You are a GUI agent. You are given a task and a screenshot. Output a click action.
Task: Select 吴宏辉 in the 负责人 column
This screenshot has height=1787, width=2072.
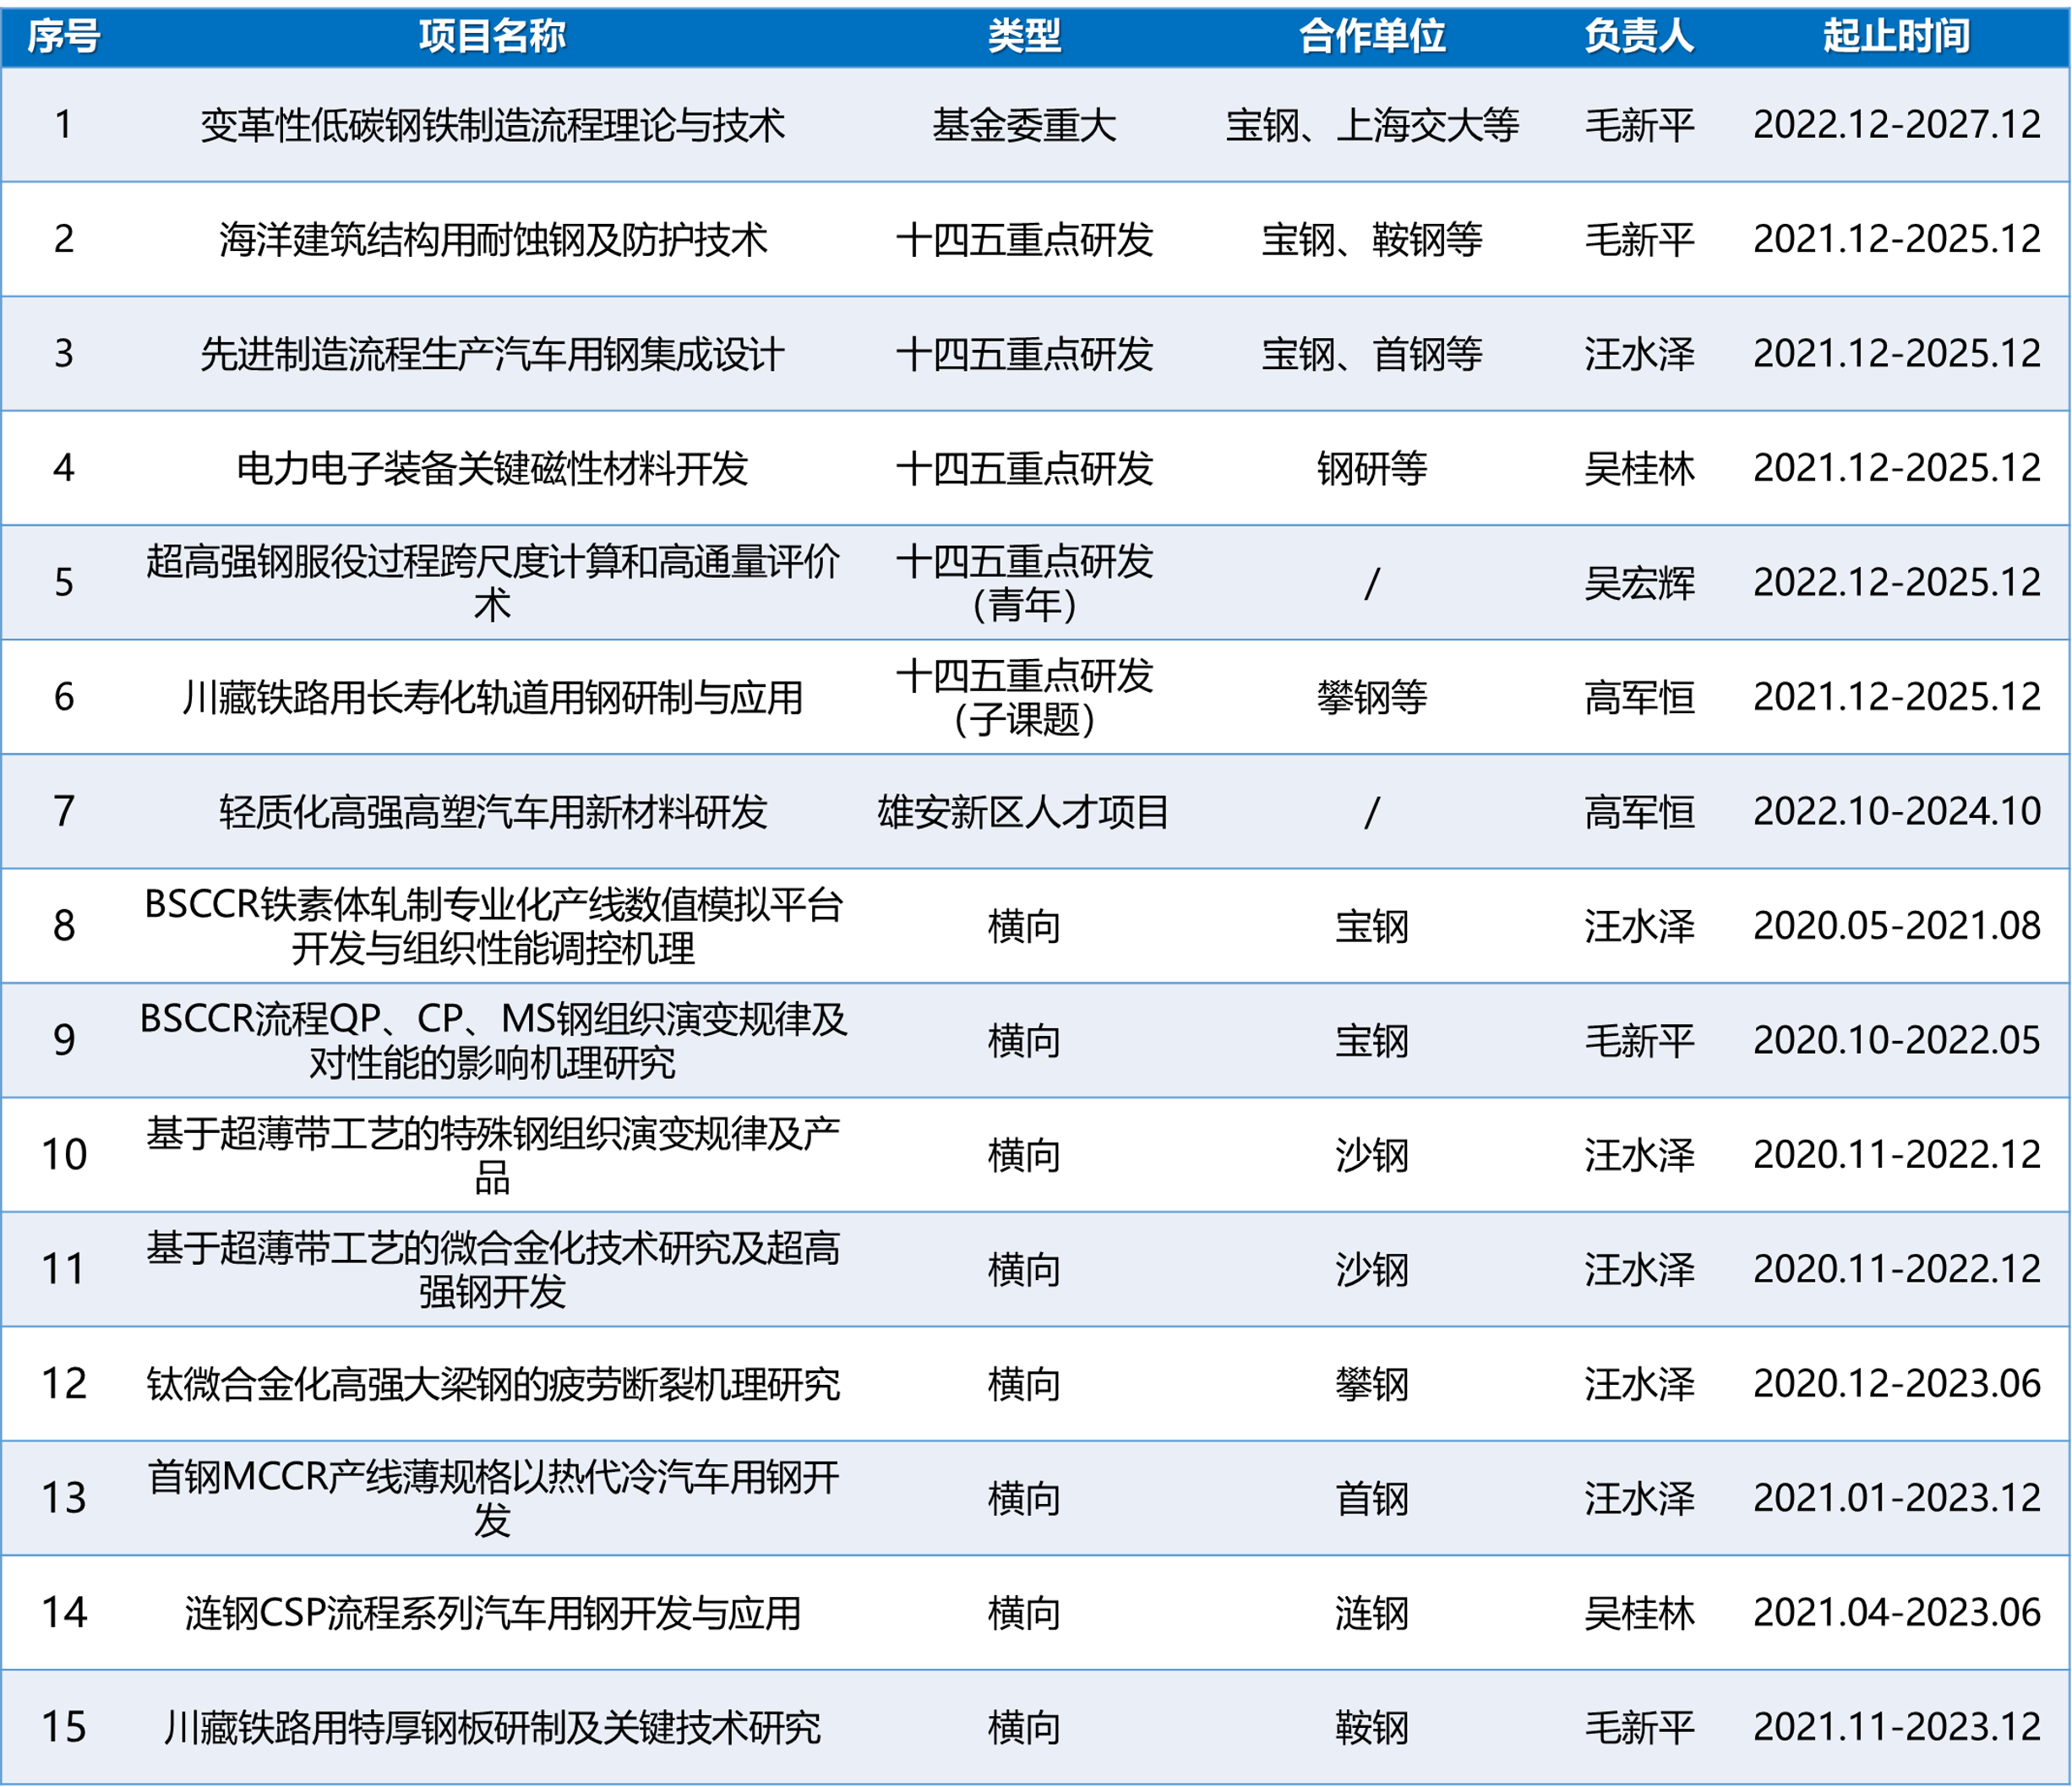1638,582
